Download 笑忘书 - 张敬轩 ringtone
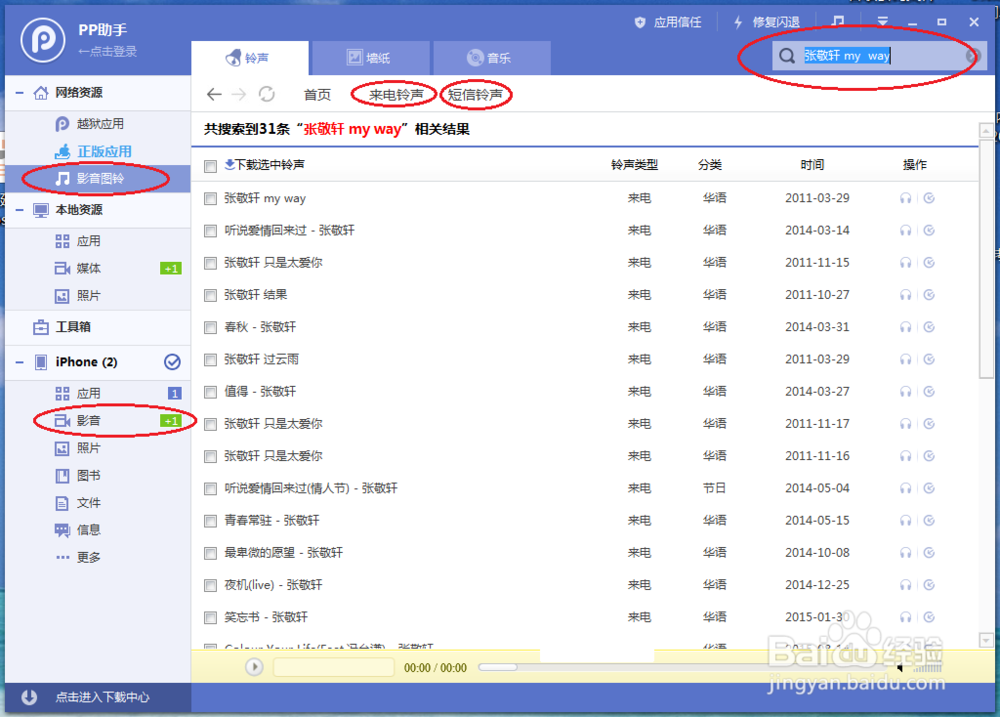The height and width of the screenshot is (717, 1000). tap(929, 617)
